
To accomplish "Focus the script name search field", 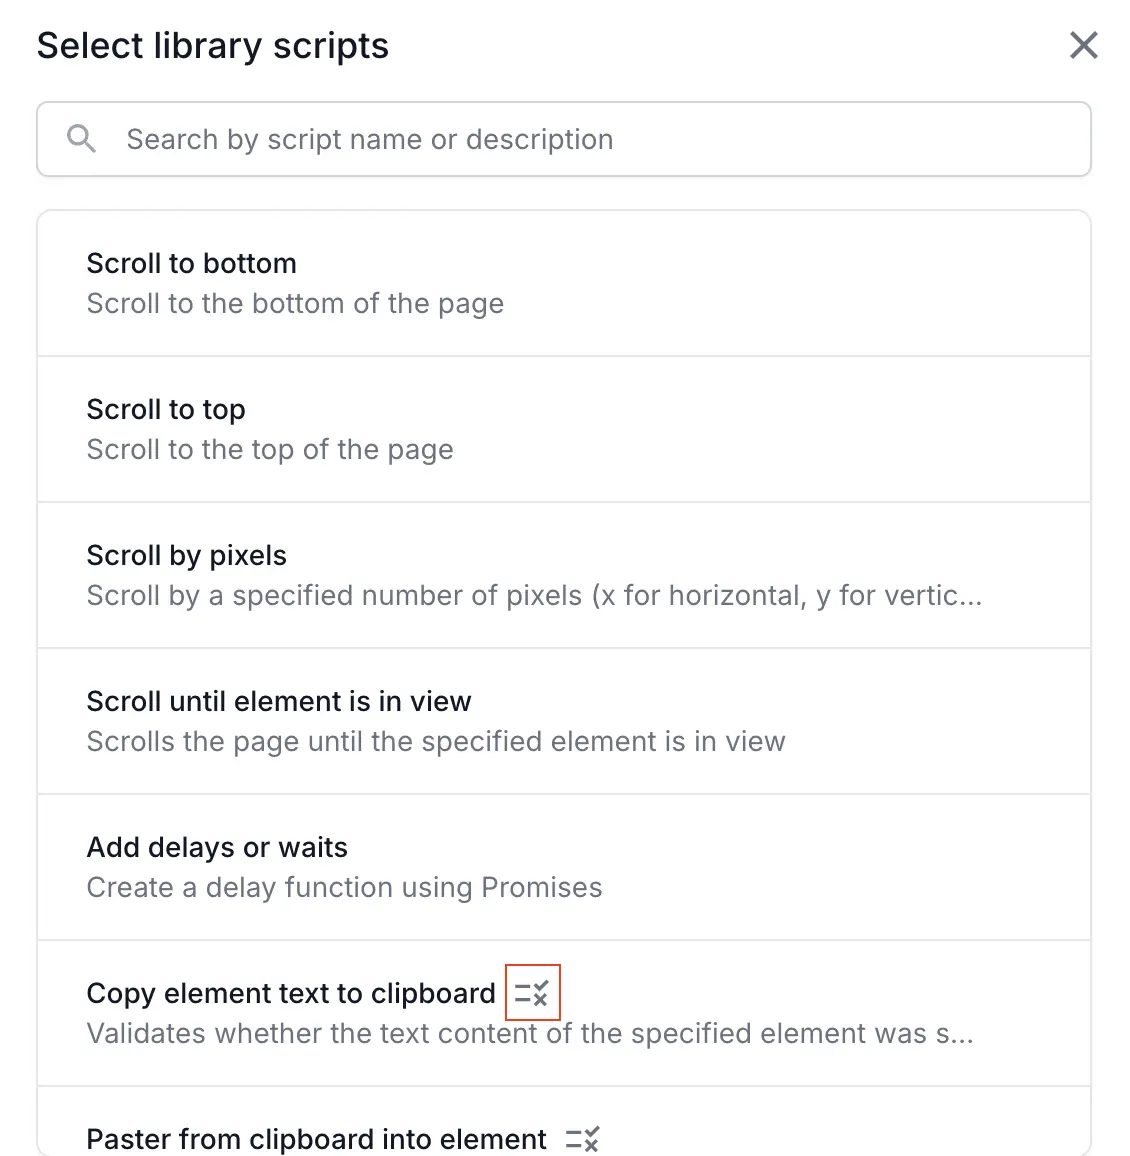I will tap(600, 139).
